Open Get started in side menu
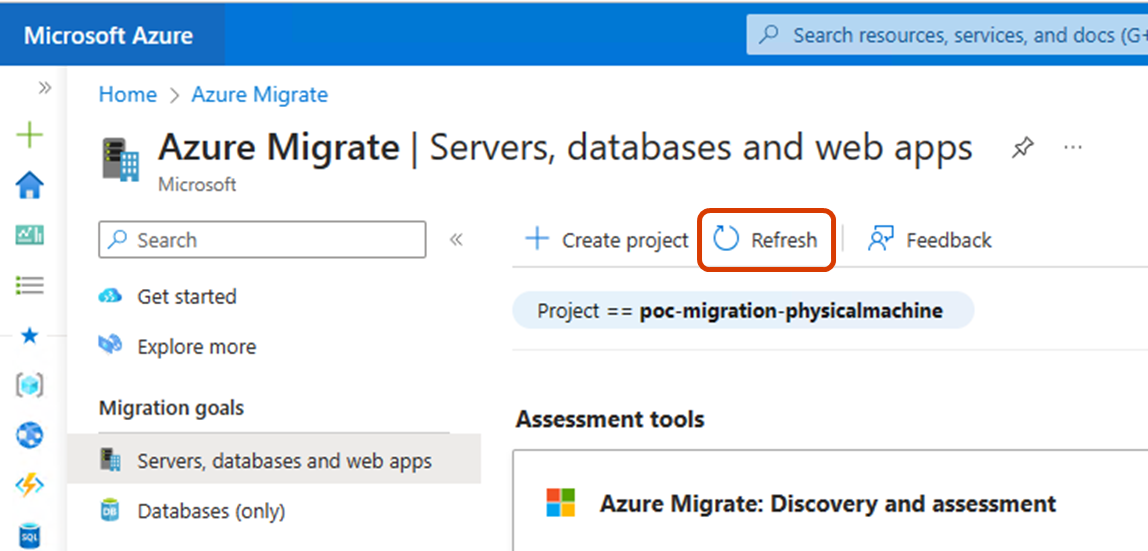 pos(186,297)
